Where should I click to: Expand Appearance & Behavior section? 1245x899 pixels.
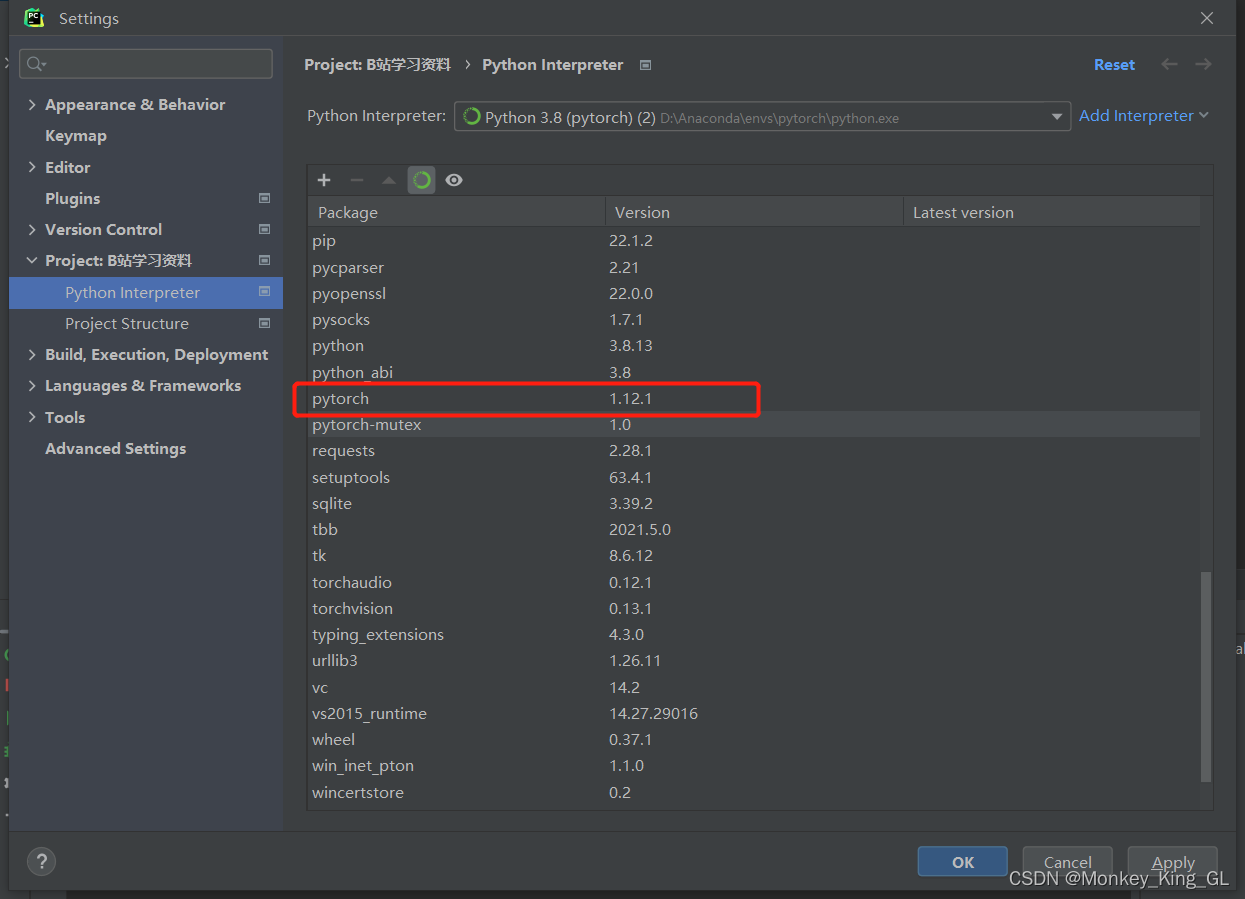(32, 104)
